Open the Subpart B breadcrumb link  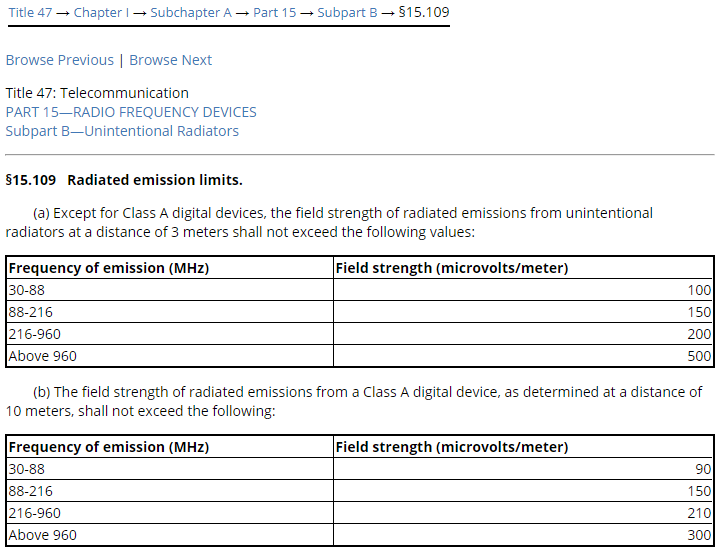point(347,13)
